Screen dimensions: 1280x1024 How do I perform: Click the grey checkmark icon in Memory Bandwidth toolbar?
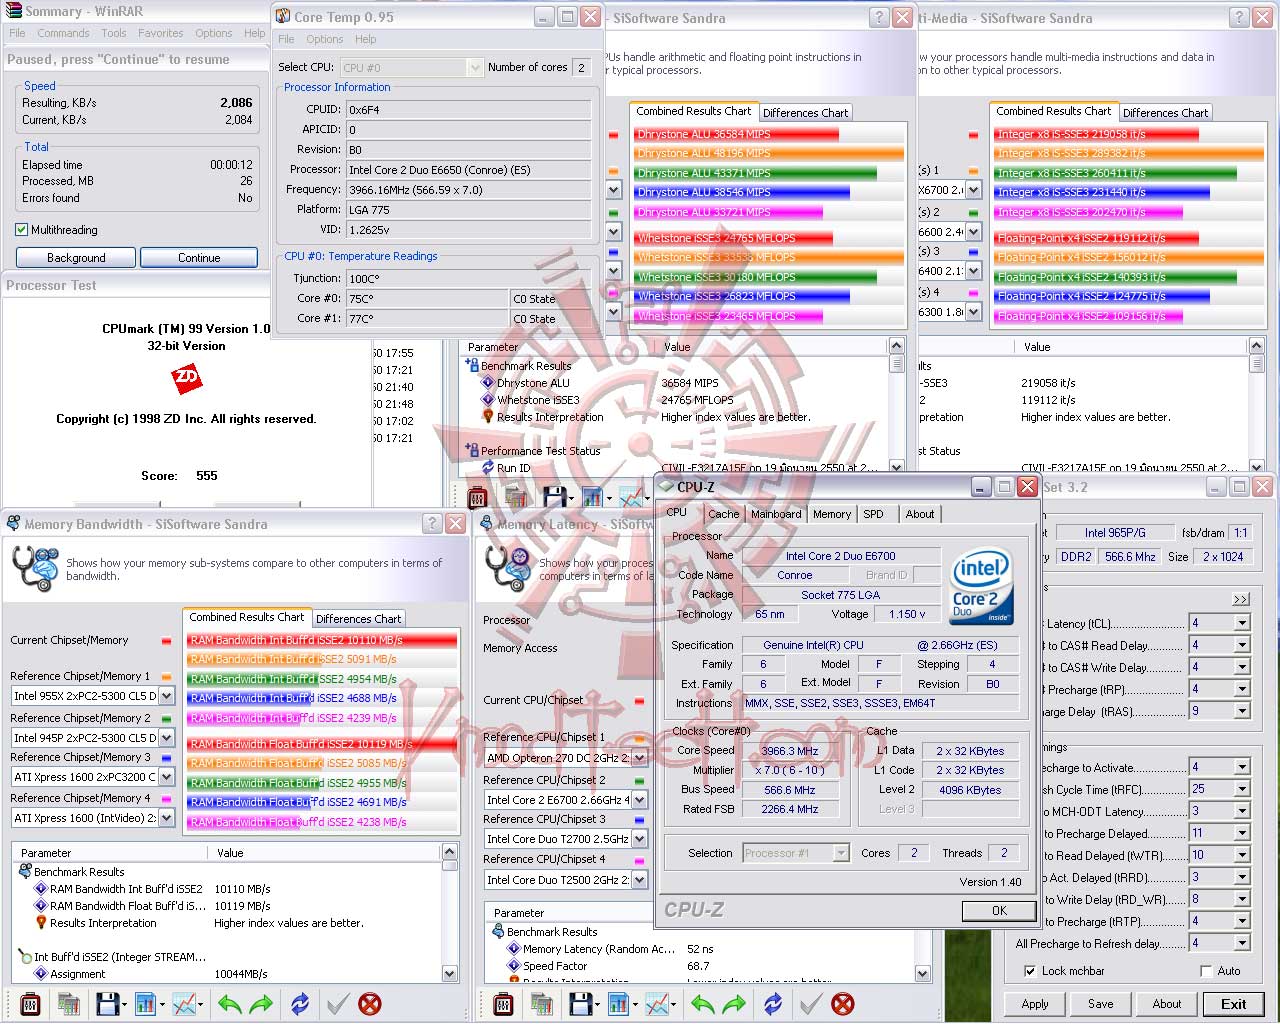337,1003
